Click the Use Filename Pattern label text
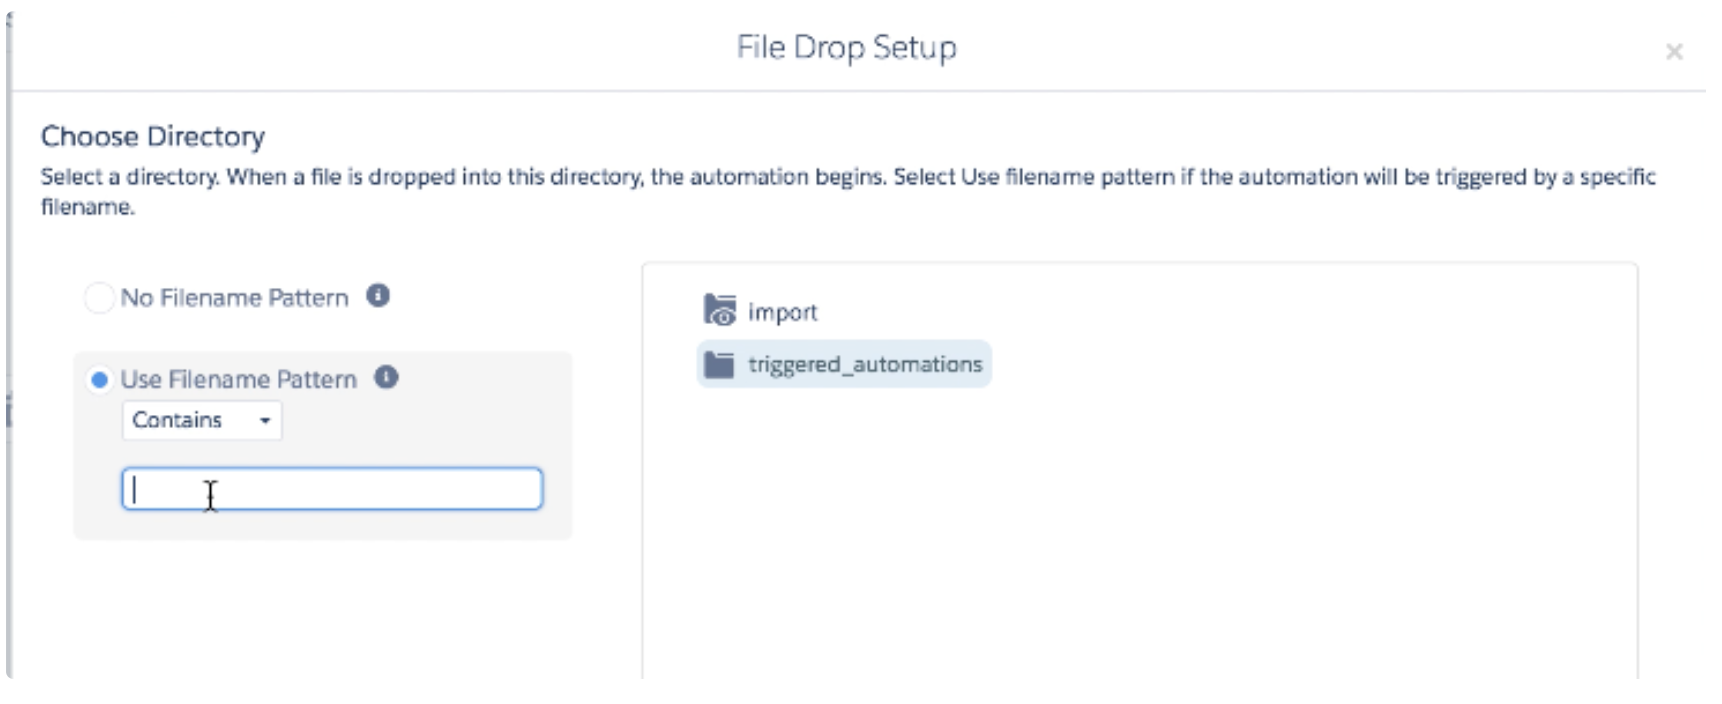Viewport: 1722px width, 704px height. (x=238, y=380)
